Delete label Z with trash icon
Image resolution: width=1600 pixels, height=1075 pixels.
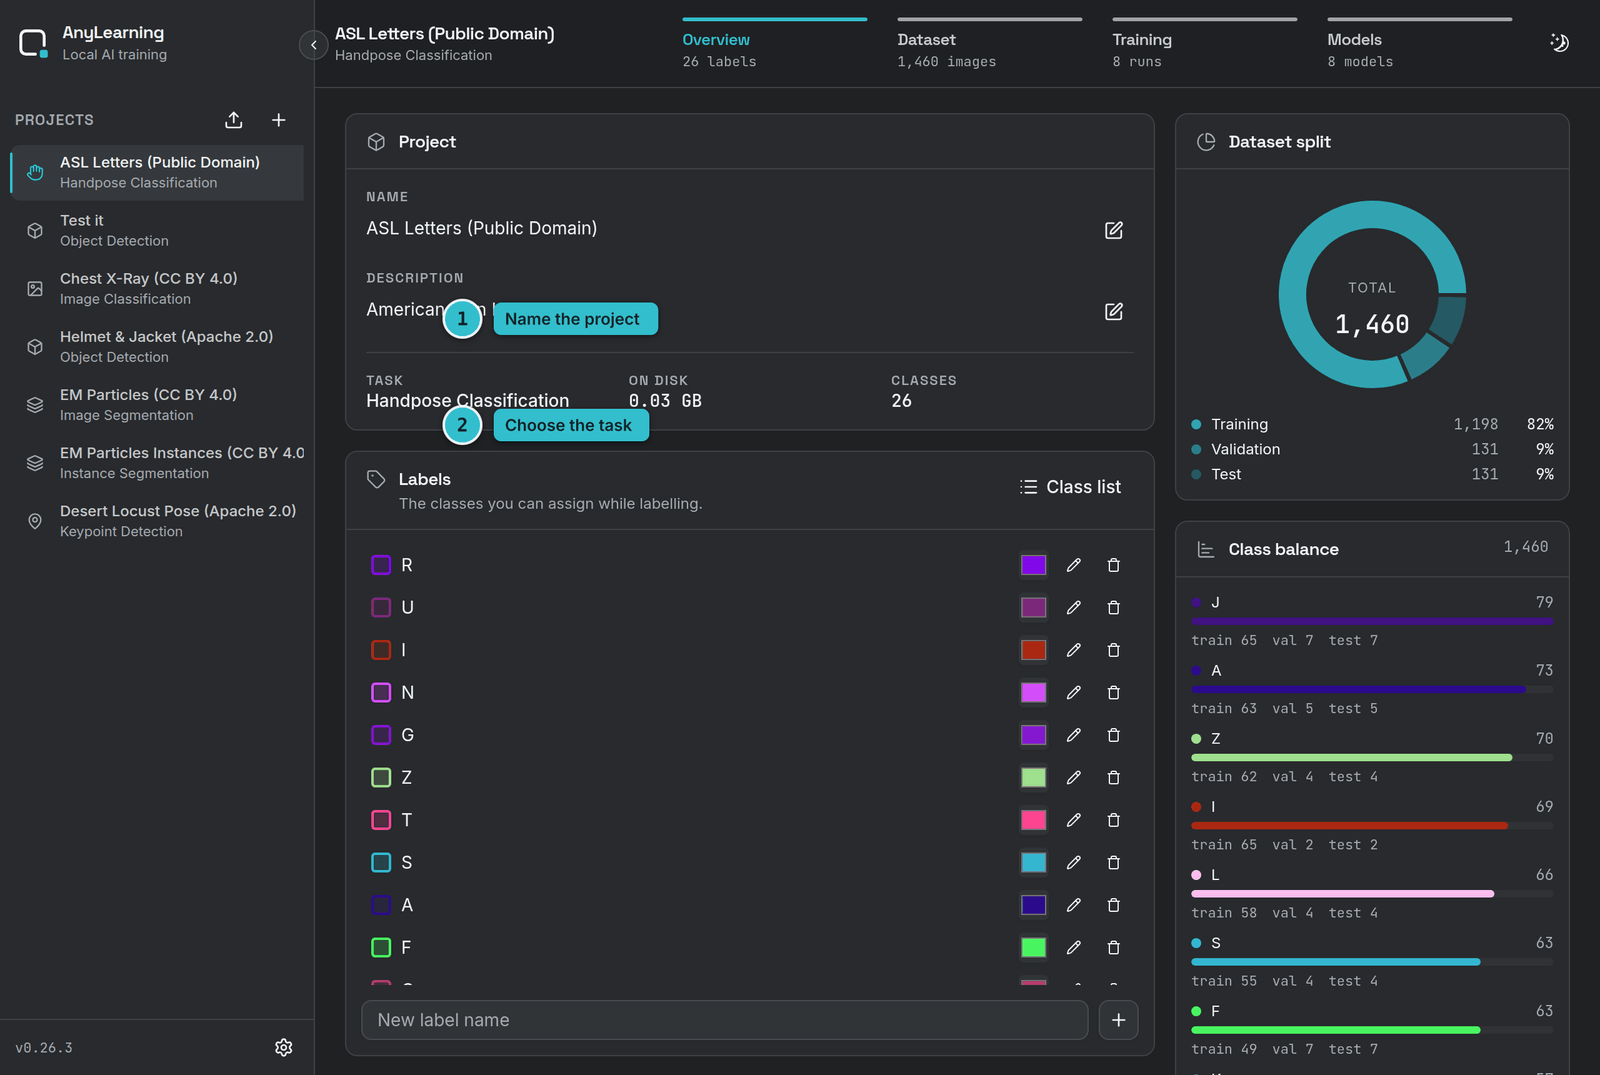[1114, 777]
